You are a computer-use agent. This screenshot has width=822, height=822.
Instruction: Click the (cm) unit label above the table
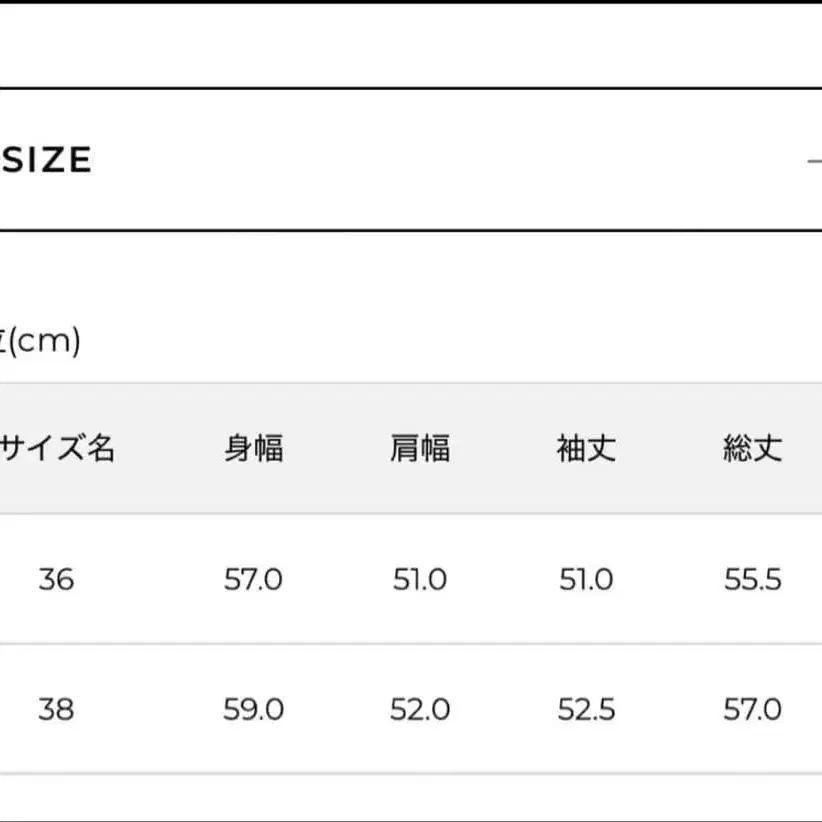(x=40, y=342)
